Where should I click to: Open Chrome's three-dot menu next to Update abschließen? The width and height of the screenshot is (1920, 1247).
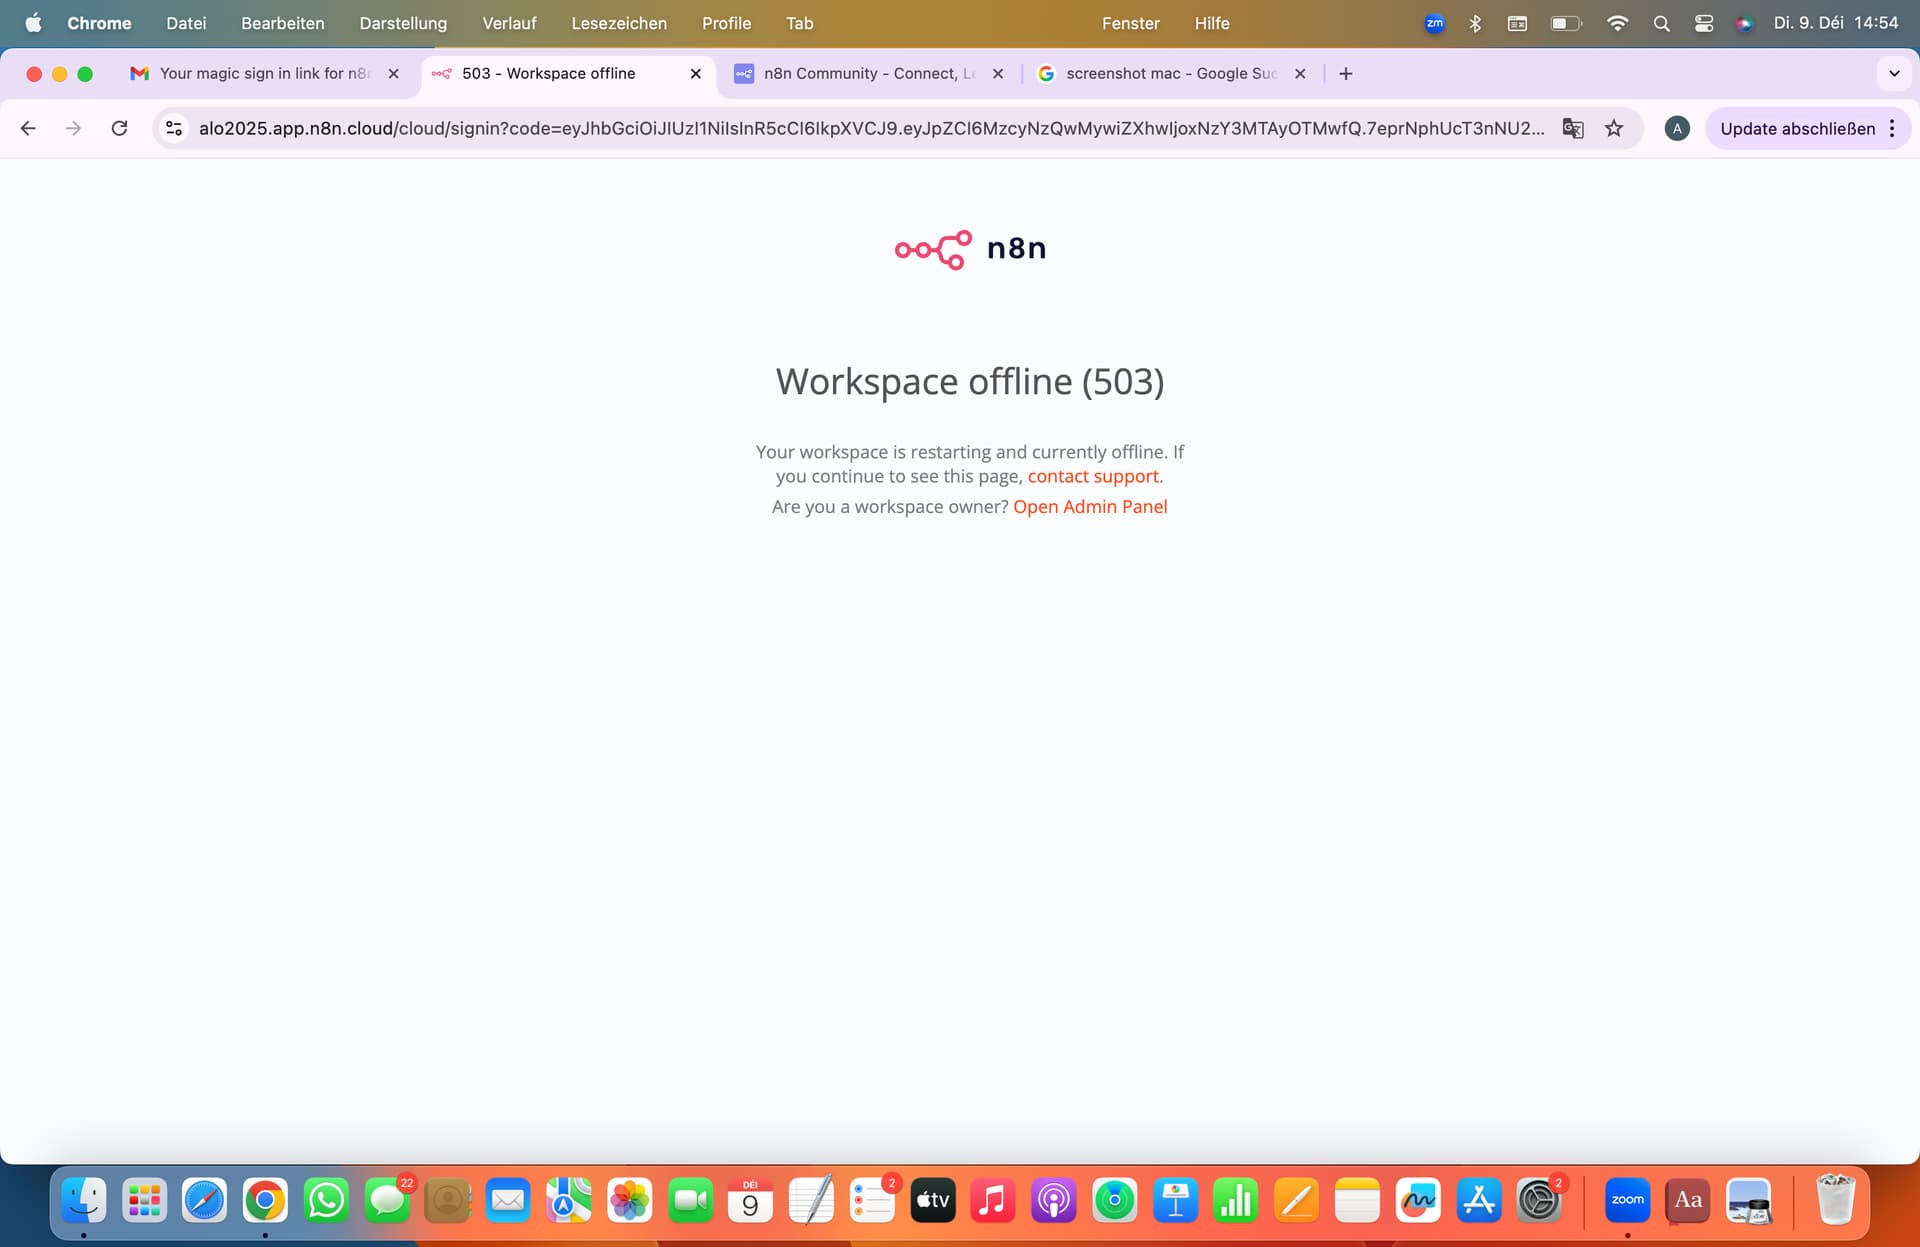click(1892, 128)
